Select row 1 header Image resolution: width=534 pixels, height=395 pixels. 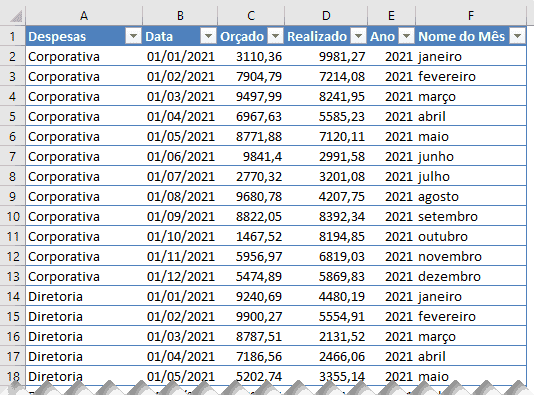(x=13, y=36)
